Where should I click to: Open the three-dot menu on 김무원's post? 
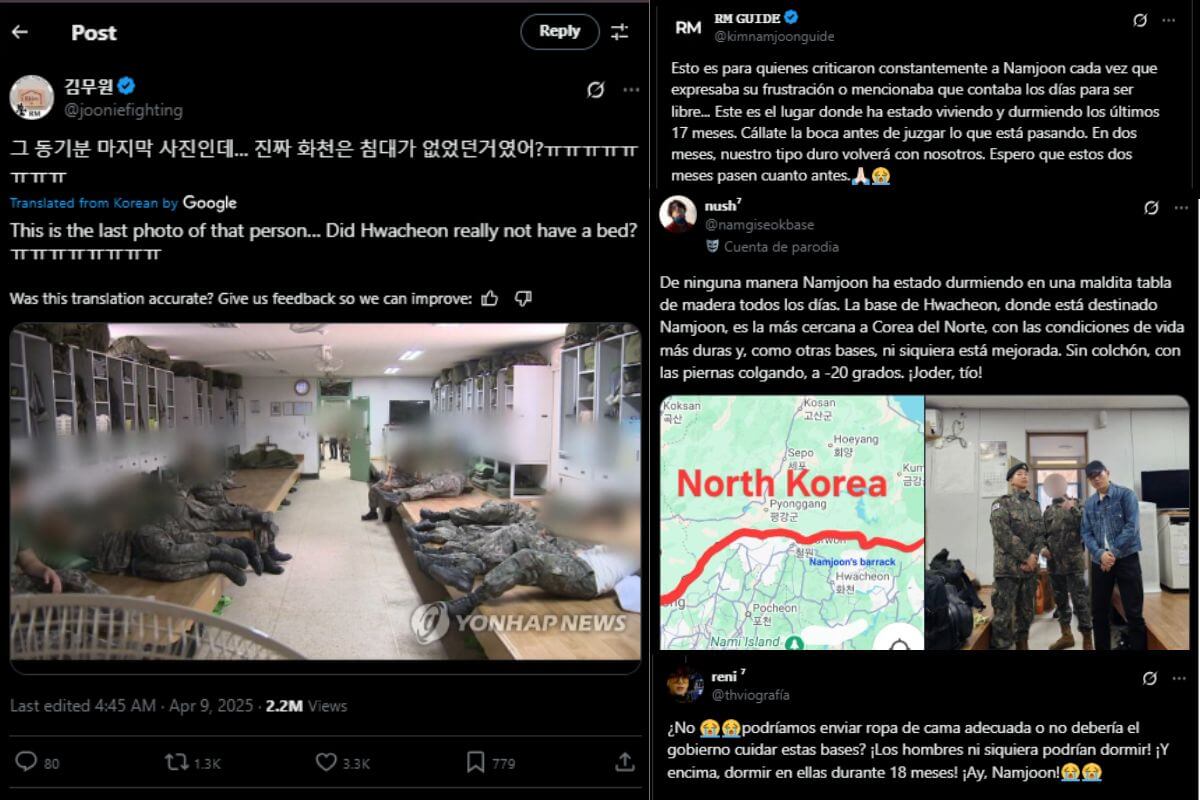point(631,90)
